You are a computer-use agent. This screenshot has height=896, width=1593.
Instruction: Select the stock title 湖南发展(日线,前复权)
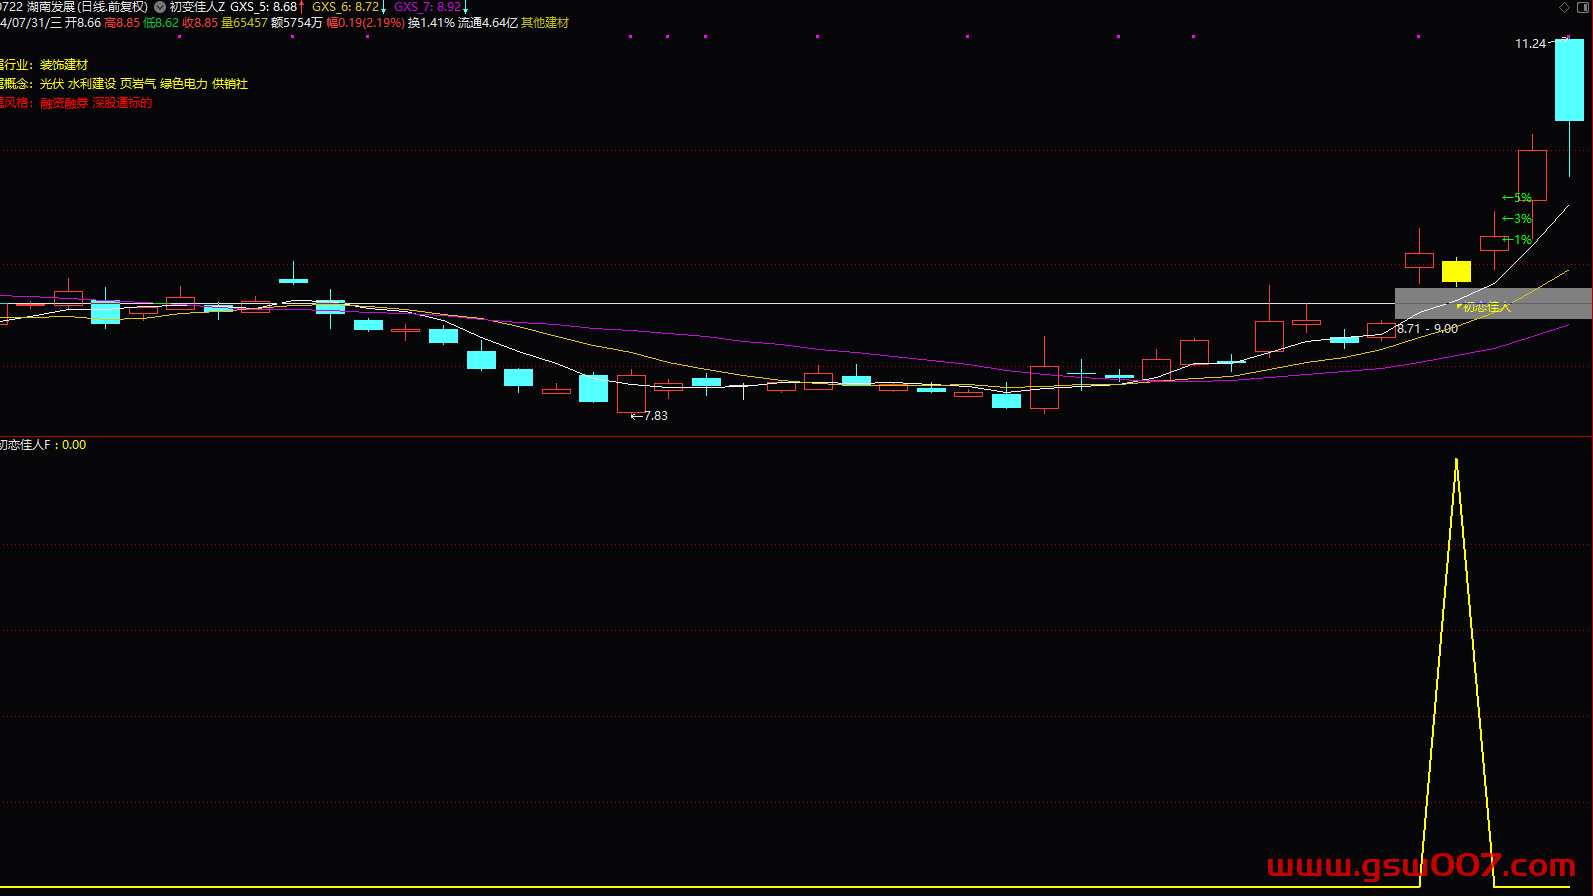87,7
